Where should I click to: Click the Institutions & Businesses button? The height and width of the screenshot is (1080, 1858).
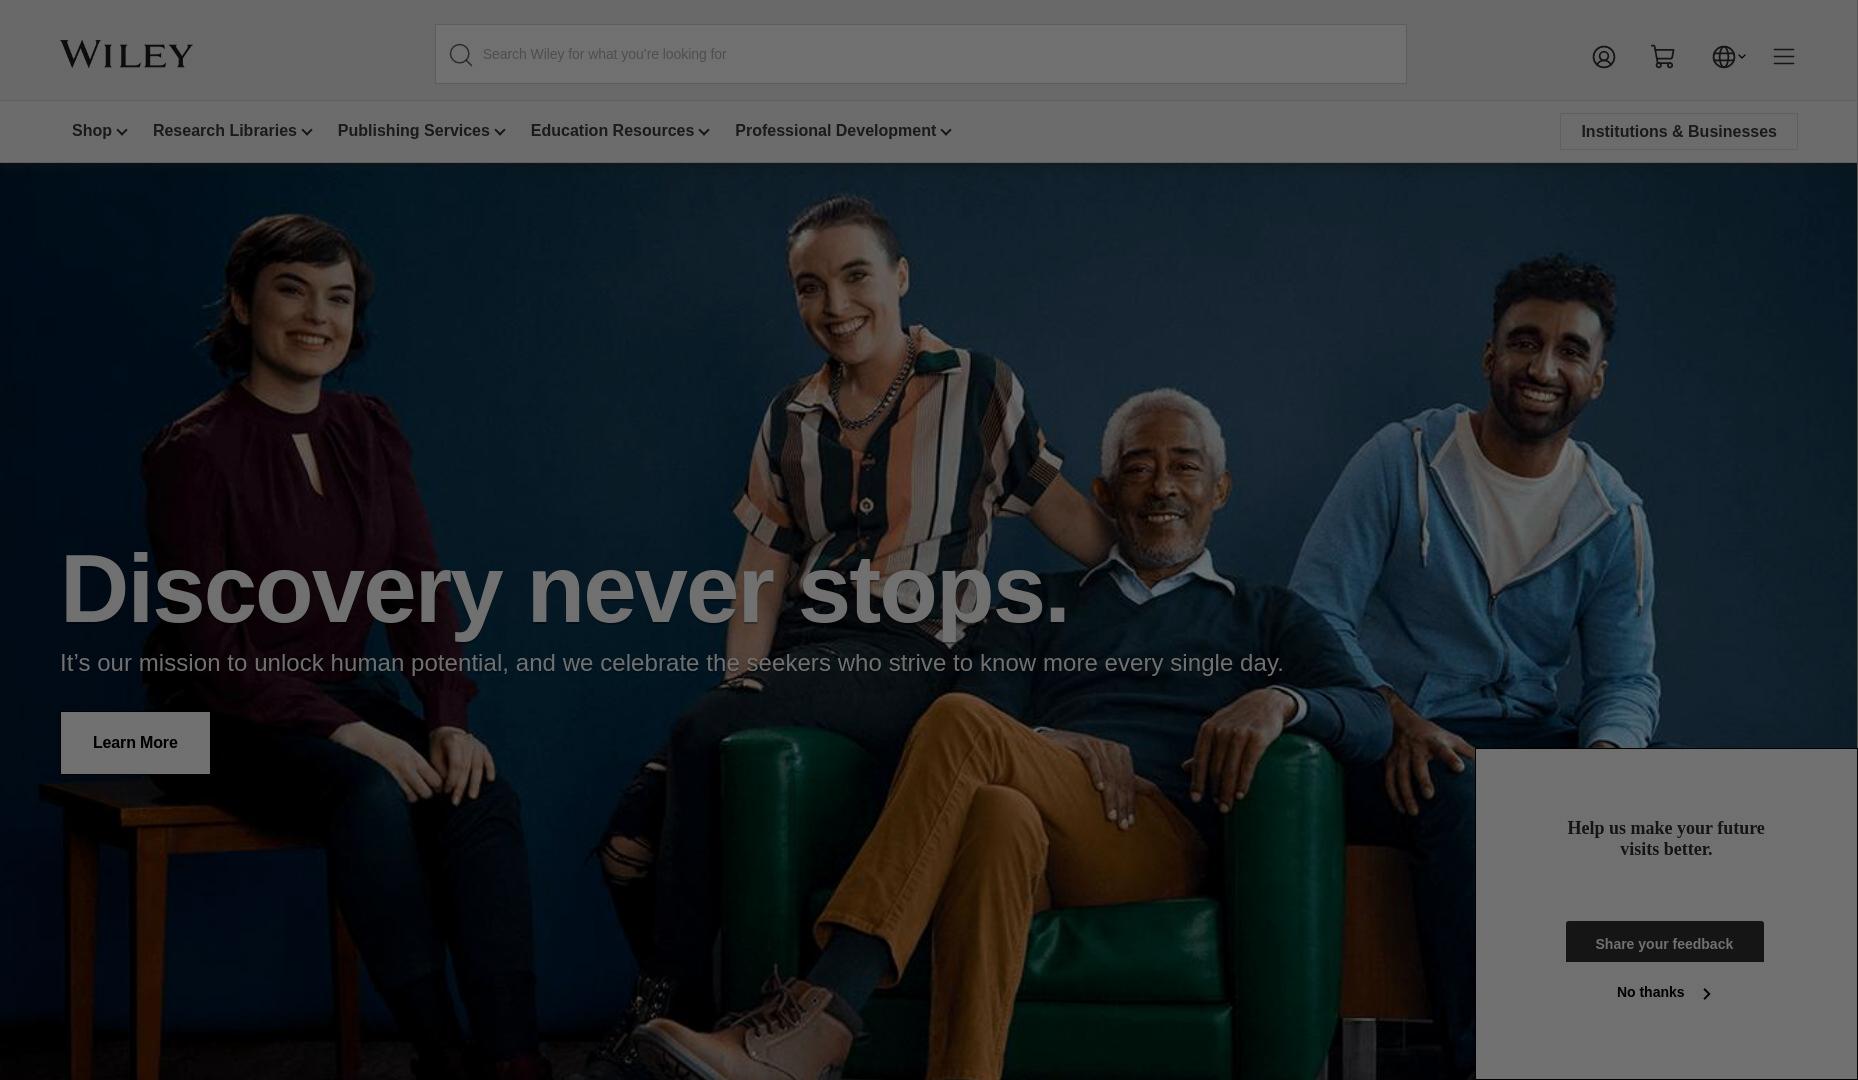[x=1679, y=132]
